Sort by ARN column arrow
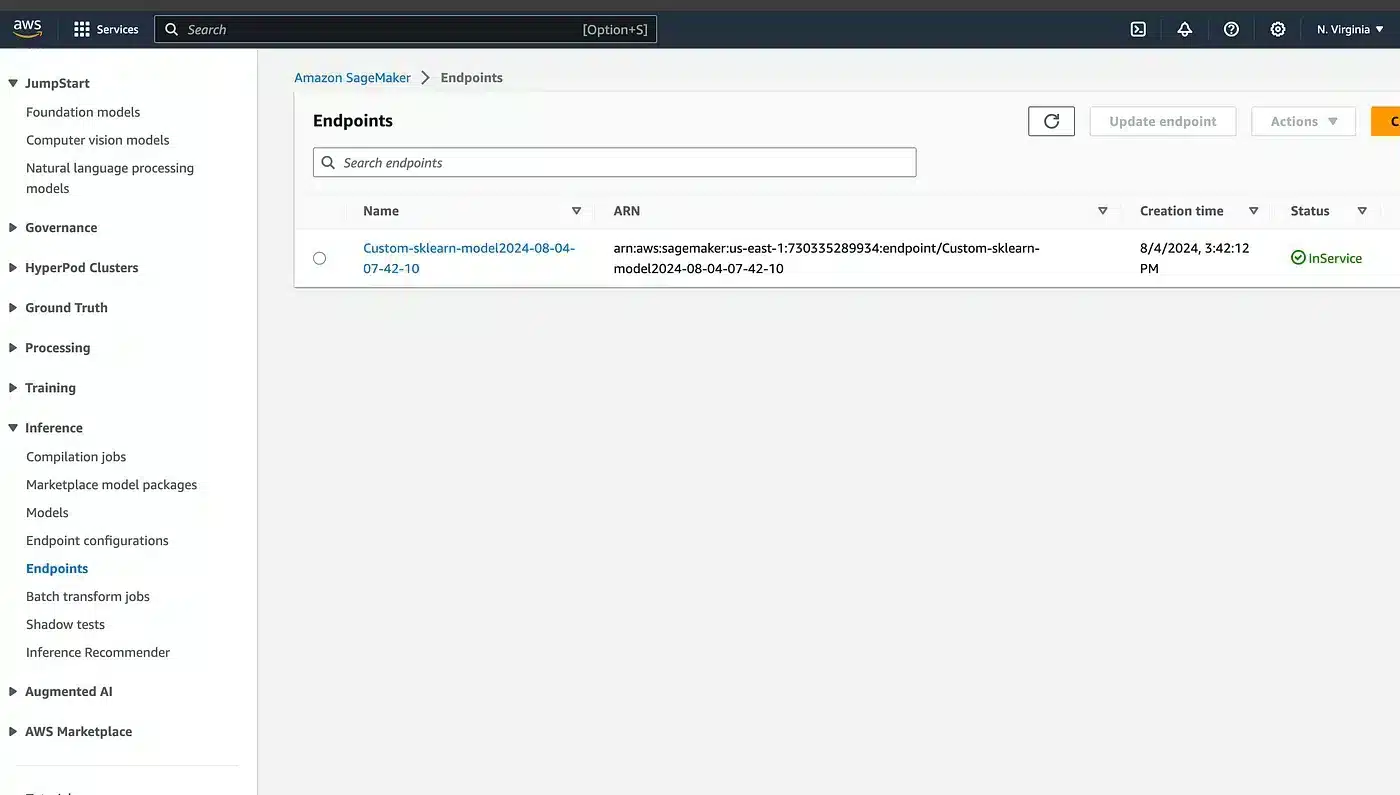 [1103, 211]
